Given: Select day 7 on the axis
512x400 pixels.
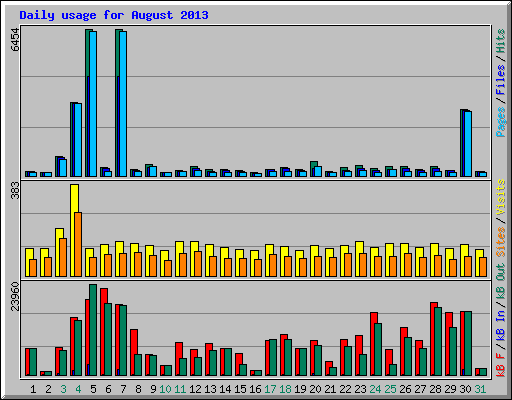Looking at the screenshot, I should [123, 389].
